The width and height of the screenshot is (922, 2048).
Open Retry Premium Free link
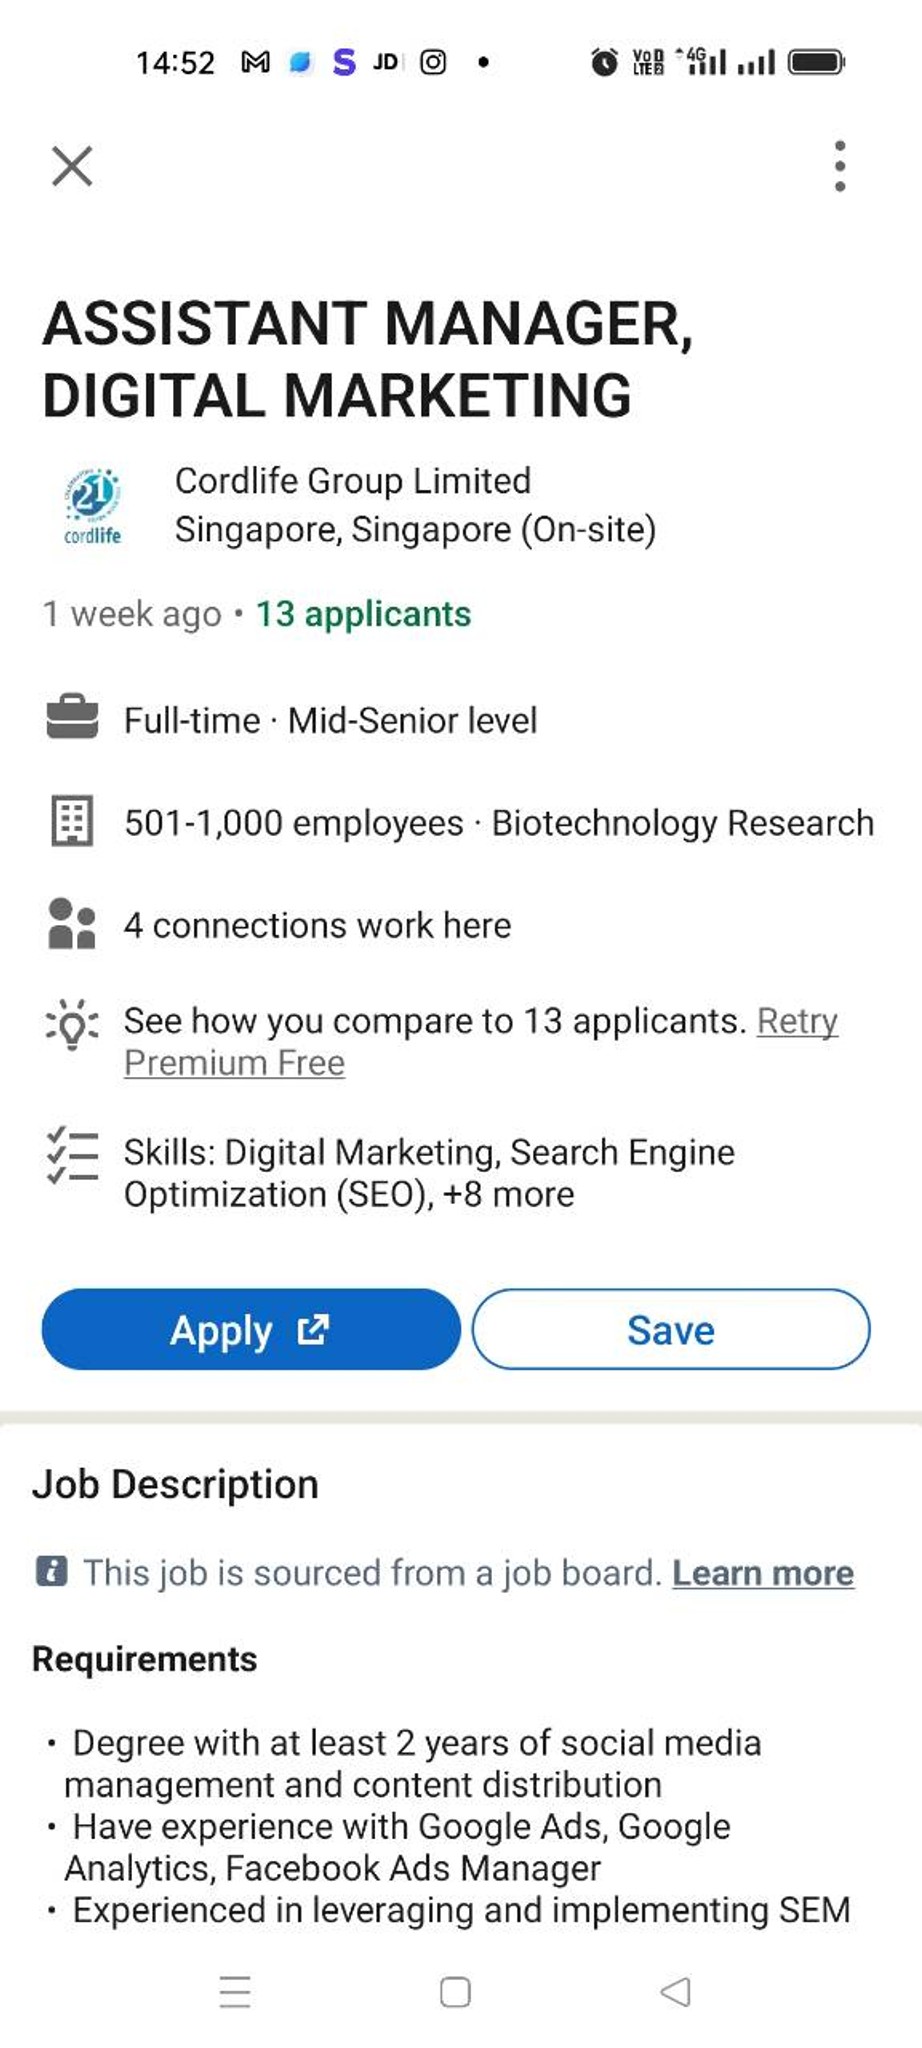(x=480, y=1041)
